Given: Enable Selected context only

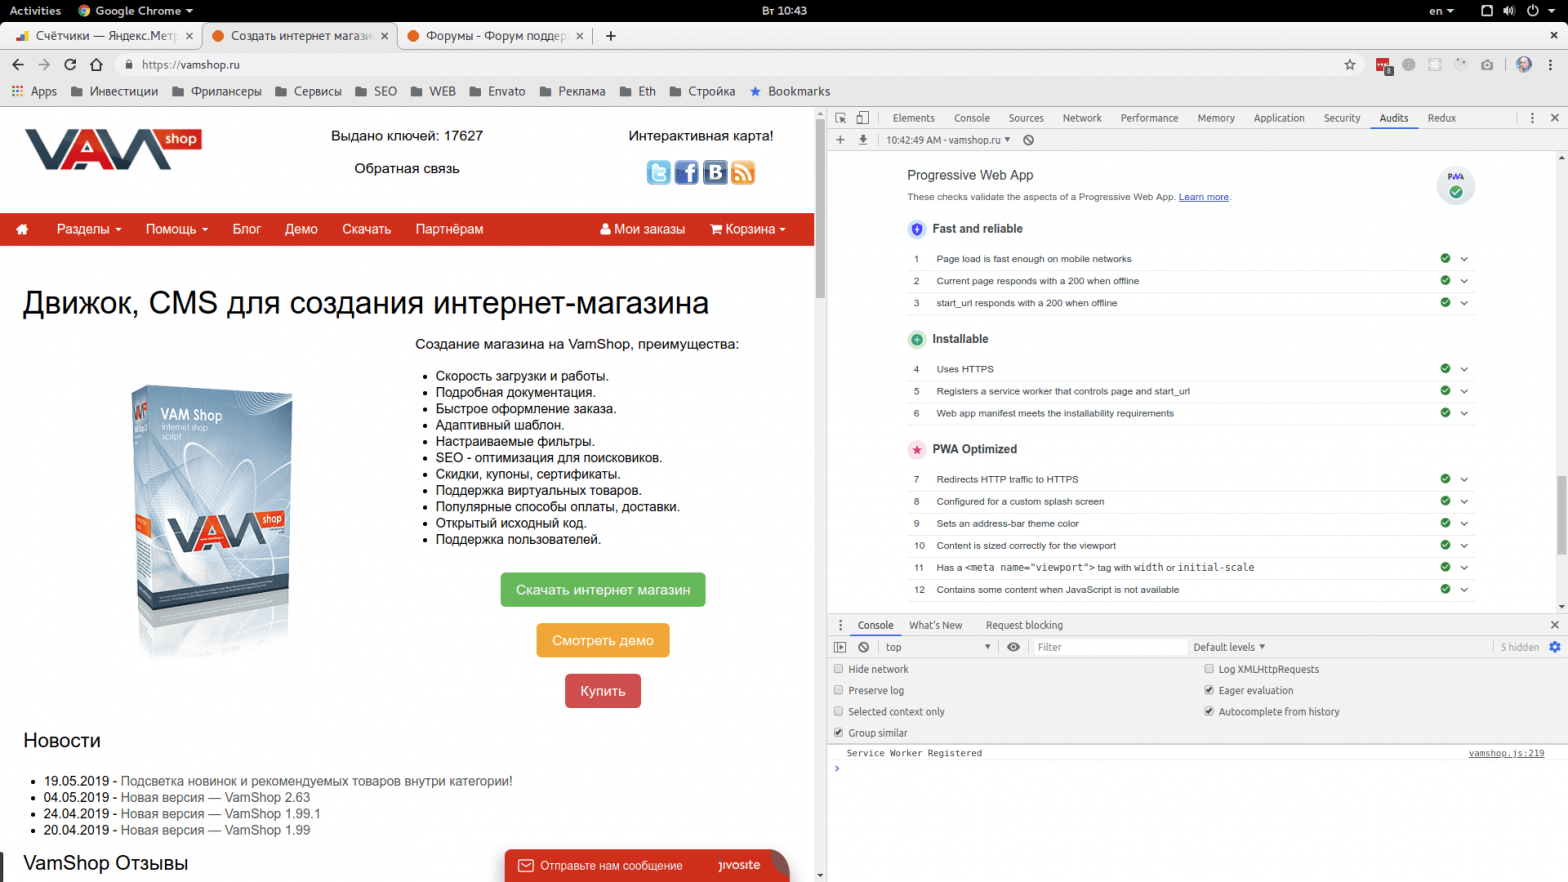Looking at the screenshot, I should coord(838,711).
